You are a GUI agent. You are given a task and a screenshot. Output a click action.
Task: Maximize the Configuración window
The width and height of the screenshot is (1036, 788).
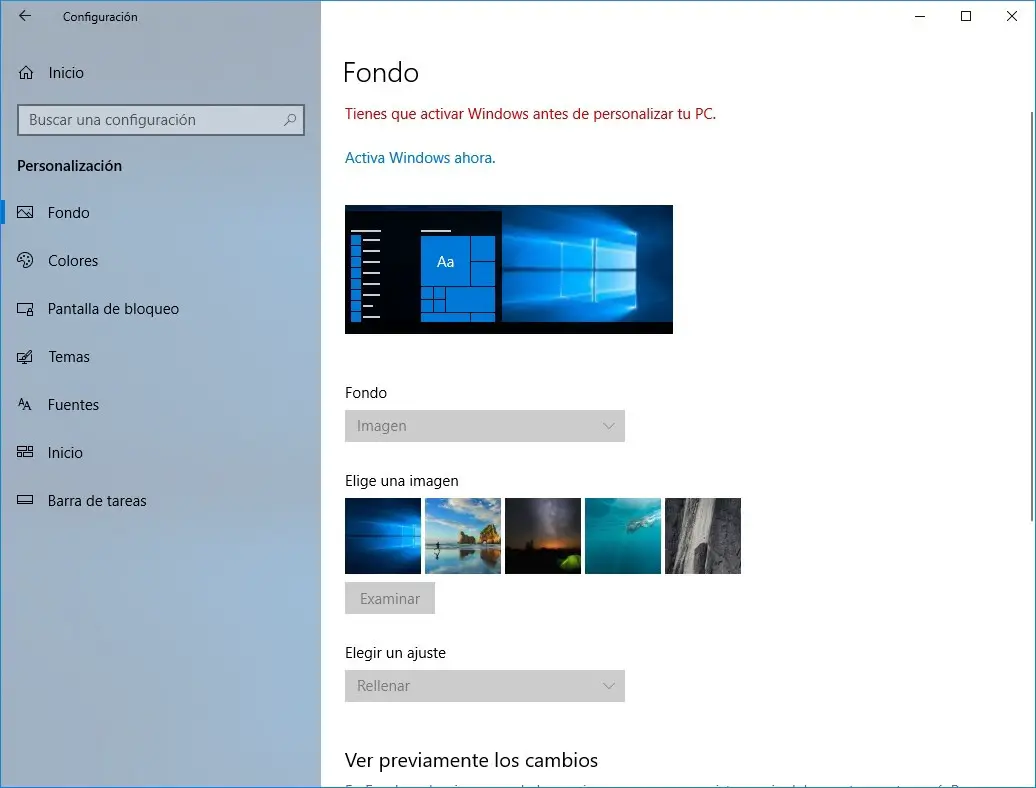point(966,16)
